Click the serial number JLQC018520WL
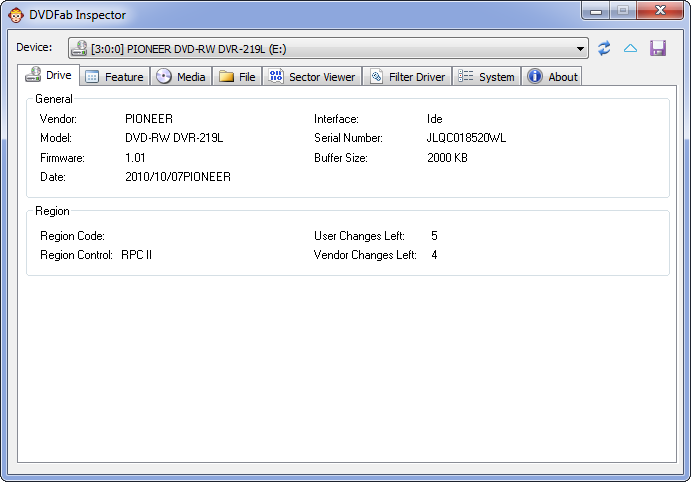 click(x=466, y=138)
